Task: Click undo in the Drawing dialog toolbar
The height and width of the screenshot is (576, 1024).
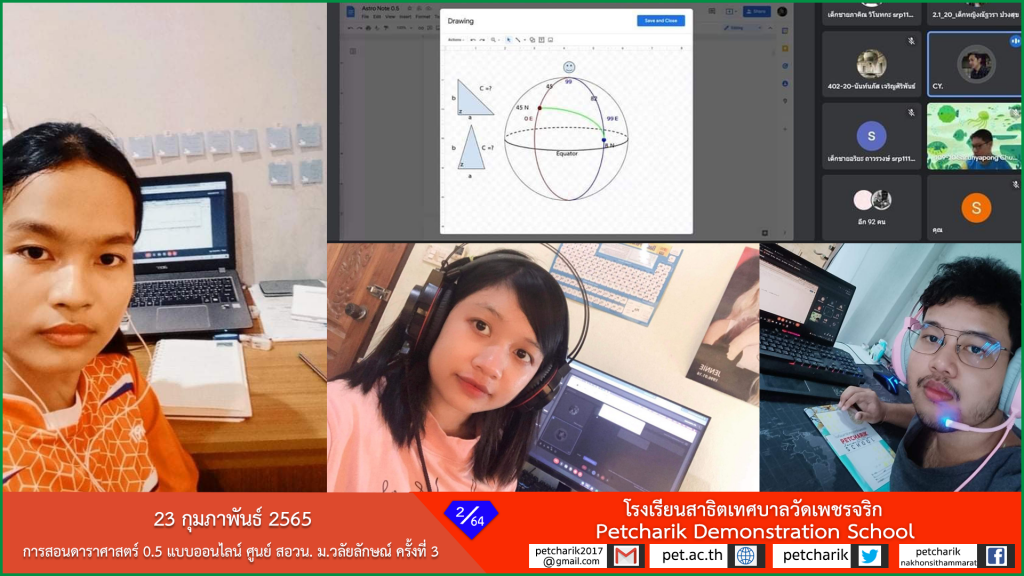Action: tap(473, 40)
